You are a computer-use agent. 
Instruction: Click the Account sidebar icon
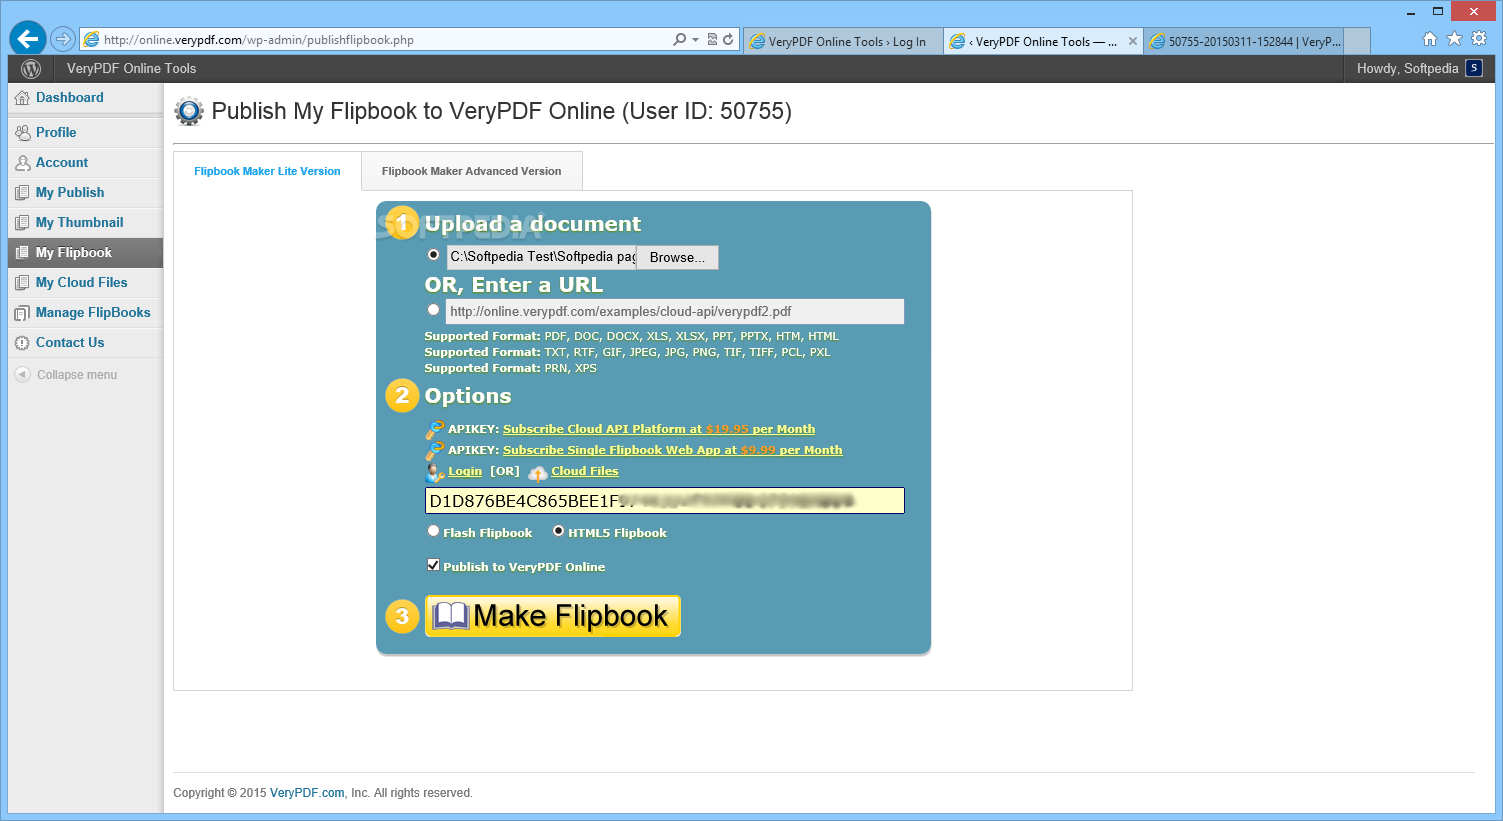[22, 163]
